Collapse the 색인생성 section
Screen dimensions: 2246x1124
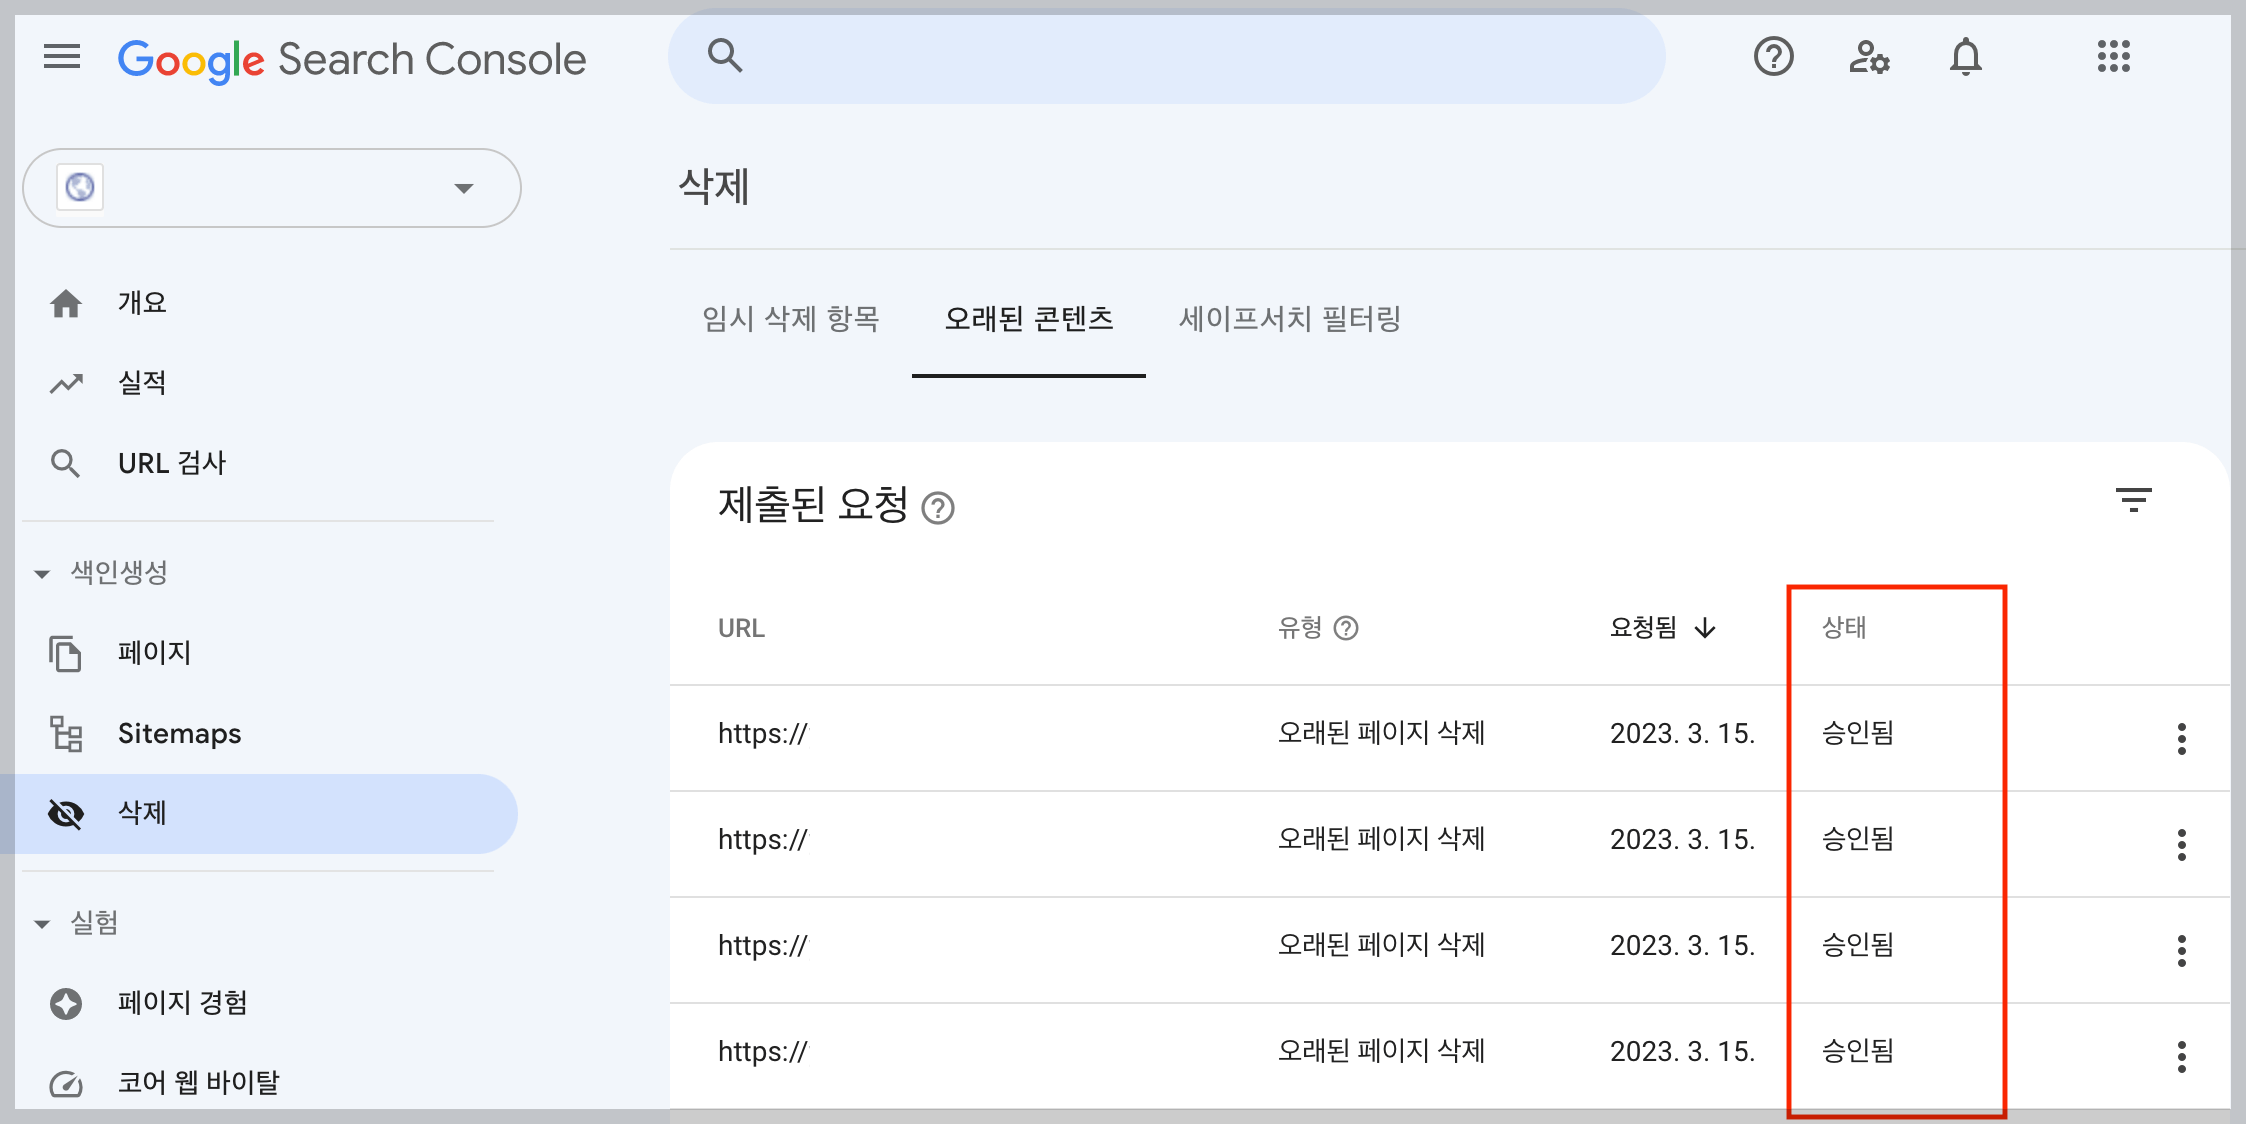pos(41,572)
